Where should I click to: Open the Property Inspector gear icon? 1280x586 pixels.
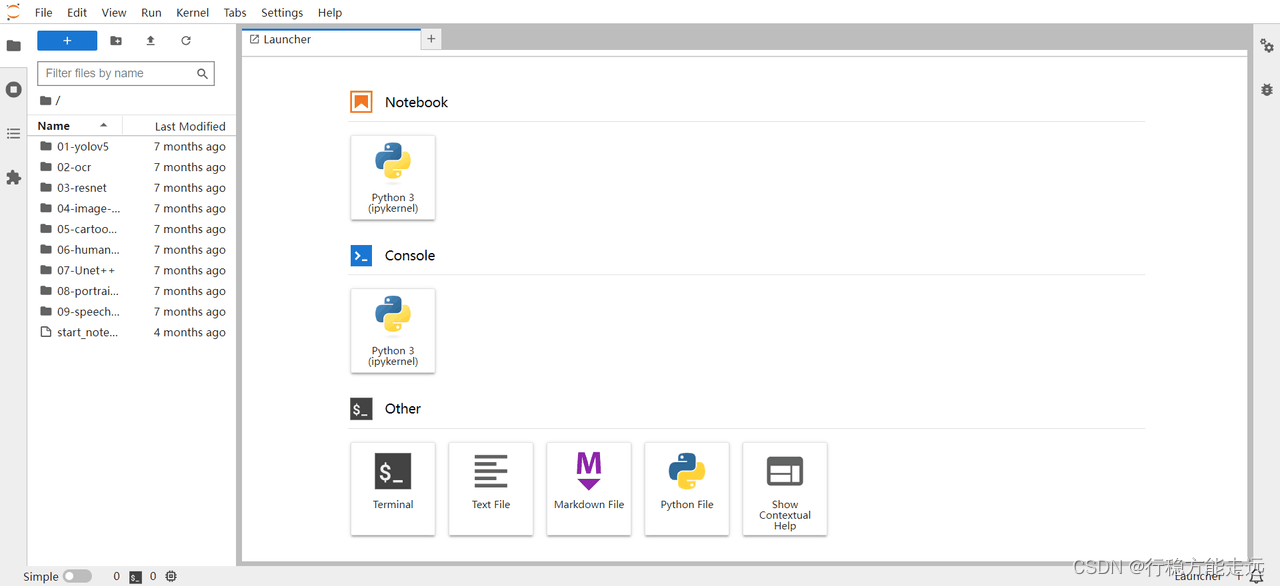(1267, 46)
